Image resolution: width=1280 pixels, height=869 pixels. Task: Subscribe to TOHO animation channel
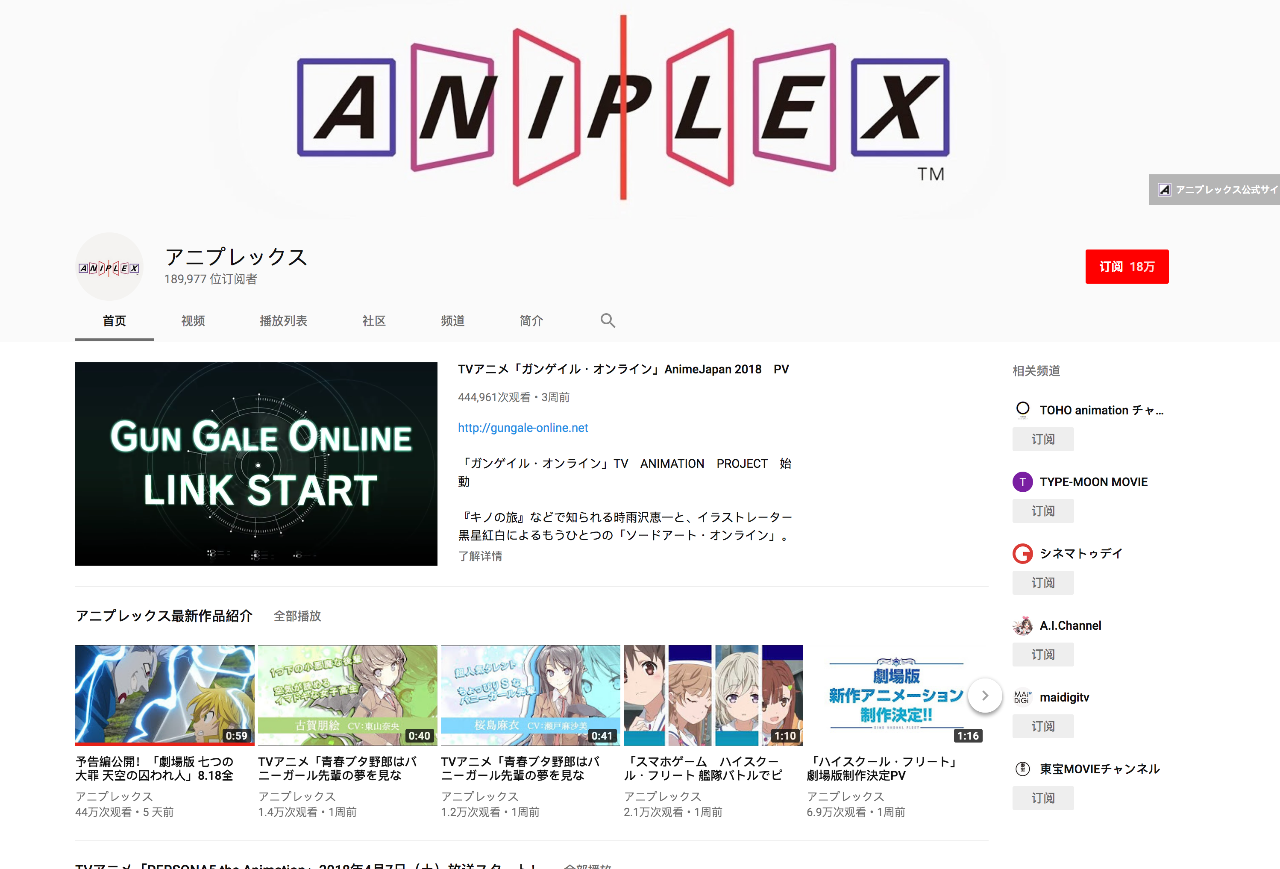click(x=1043, y=439)
